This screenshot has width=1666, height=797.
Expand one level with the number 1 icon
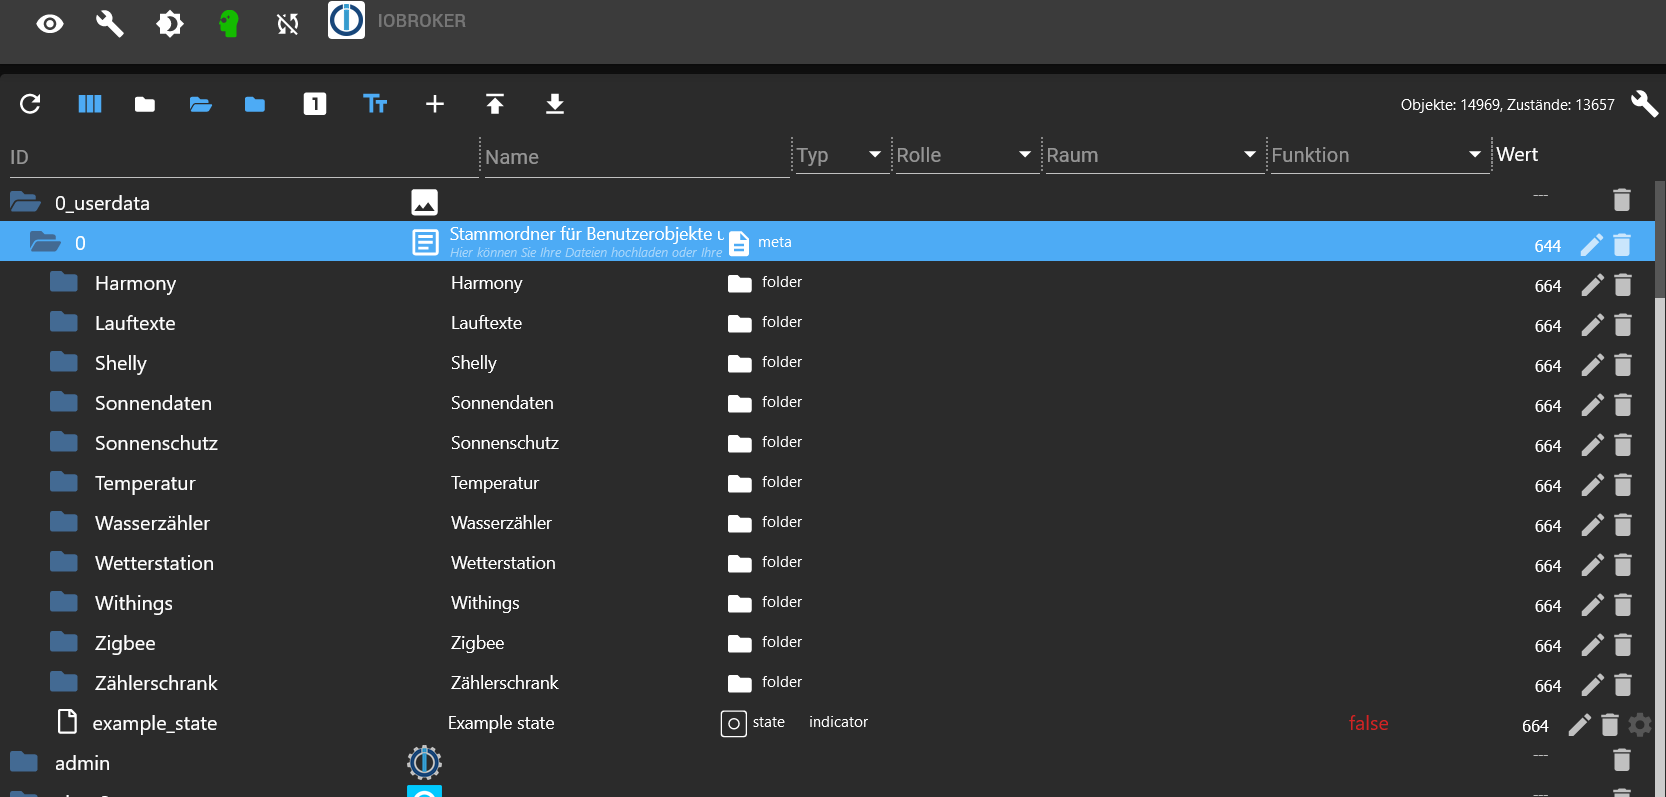click(315, 104)
